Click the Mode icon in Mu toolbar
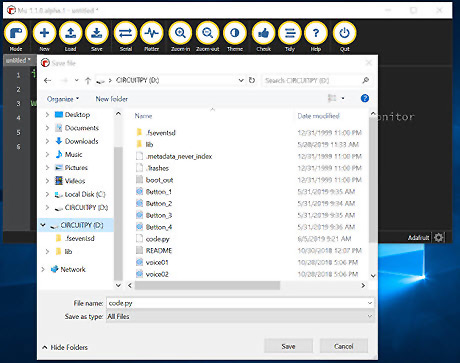The image size is (460, 363). [16, 33]
